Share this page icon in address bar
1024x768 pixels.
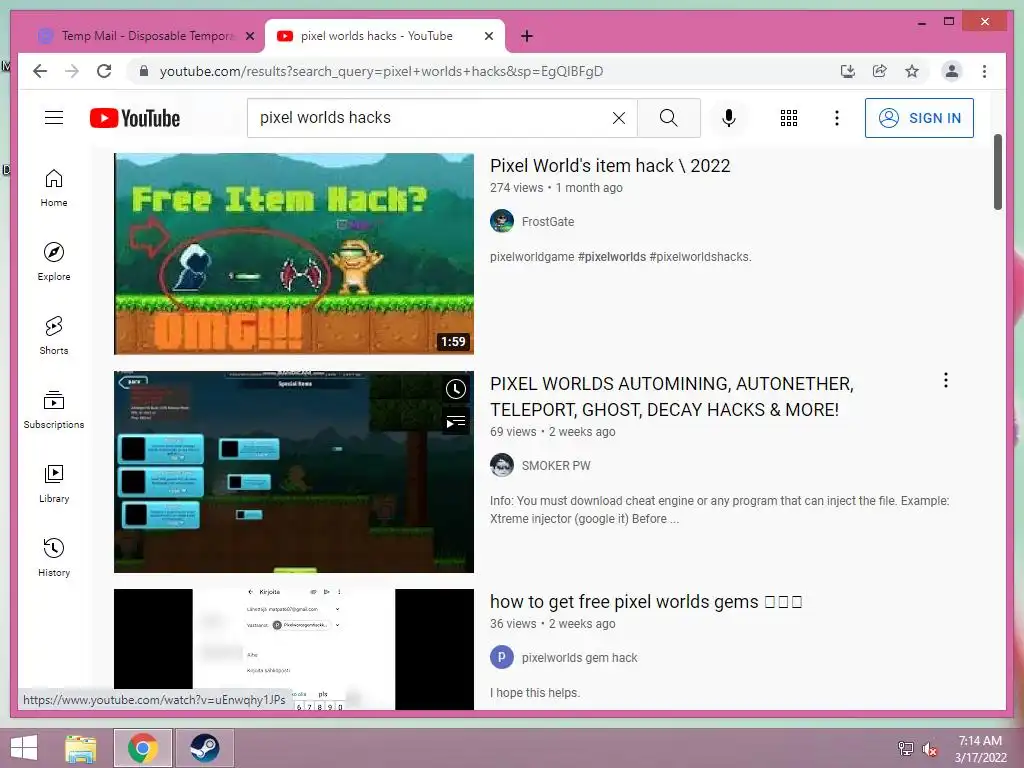tap(880, 71)
